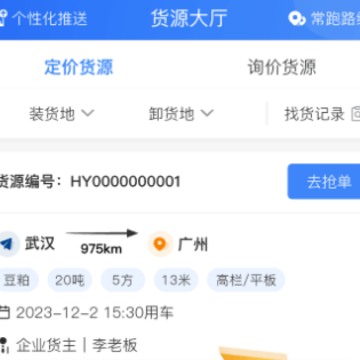Image resolution: width=360 pixels, height=360 pixels.
Task: Tap the icon next to 找货记录
Action: point(356,114)
